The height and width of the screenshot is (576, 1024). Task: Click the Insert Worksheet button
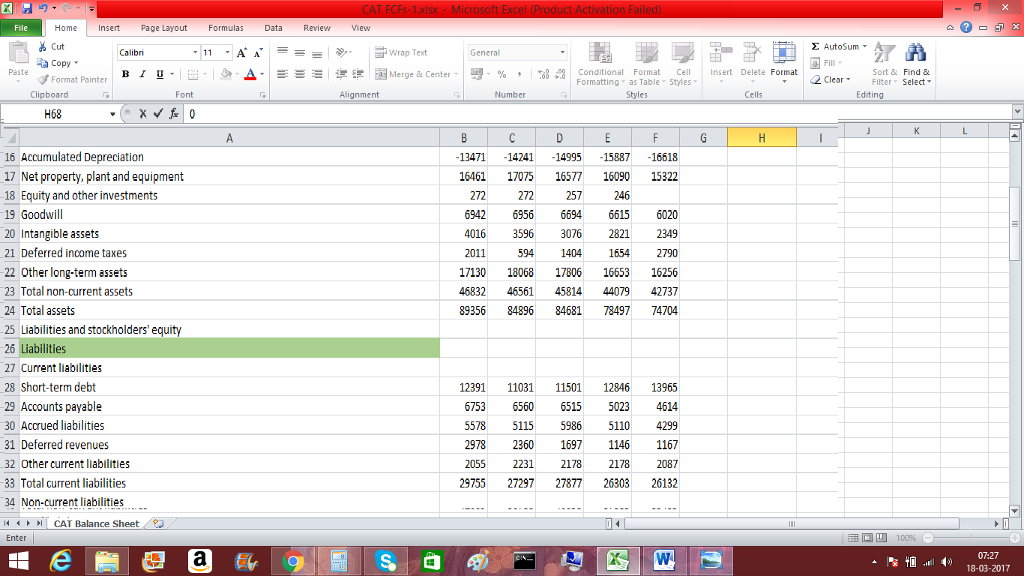[158, 521]
